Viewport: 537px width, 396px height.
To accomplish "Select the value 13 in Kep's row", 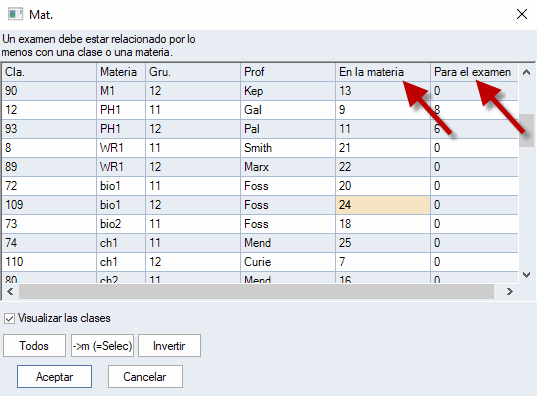I will pos(383,91).
